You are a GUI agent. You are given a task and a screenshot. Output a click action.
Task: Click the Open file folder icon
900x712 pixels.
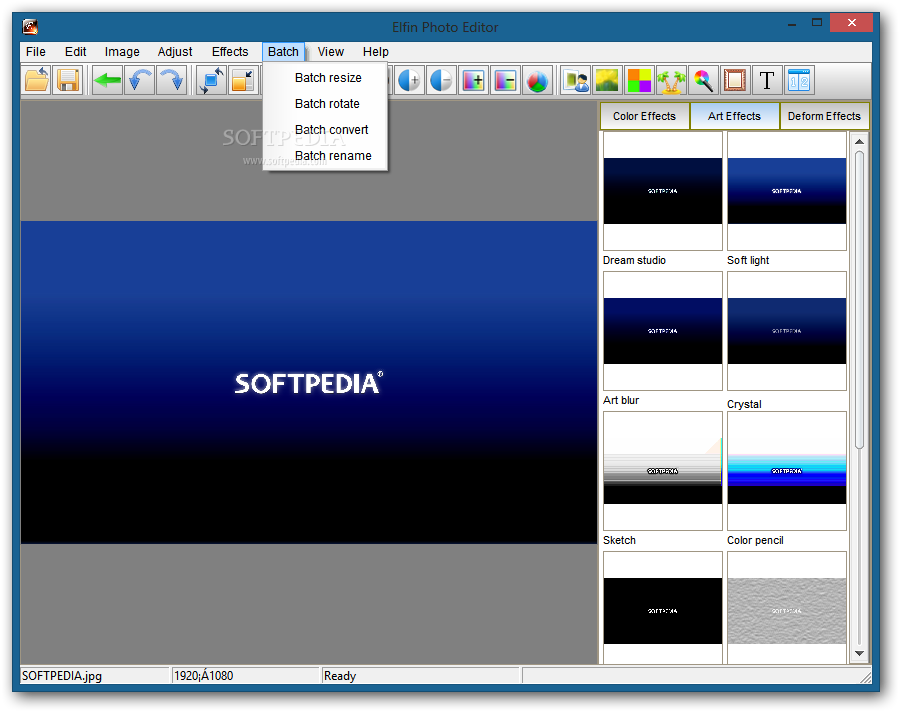(x=37, y=80)
